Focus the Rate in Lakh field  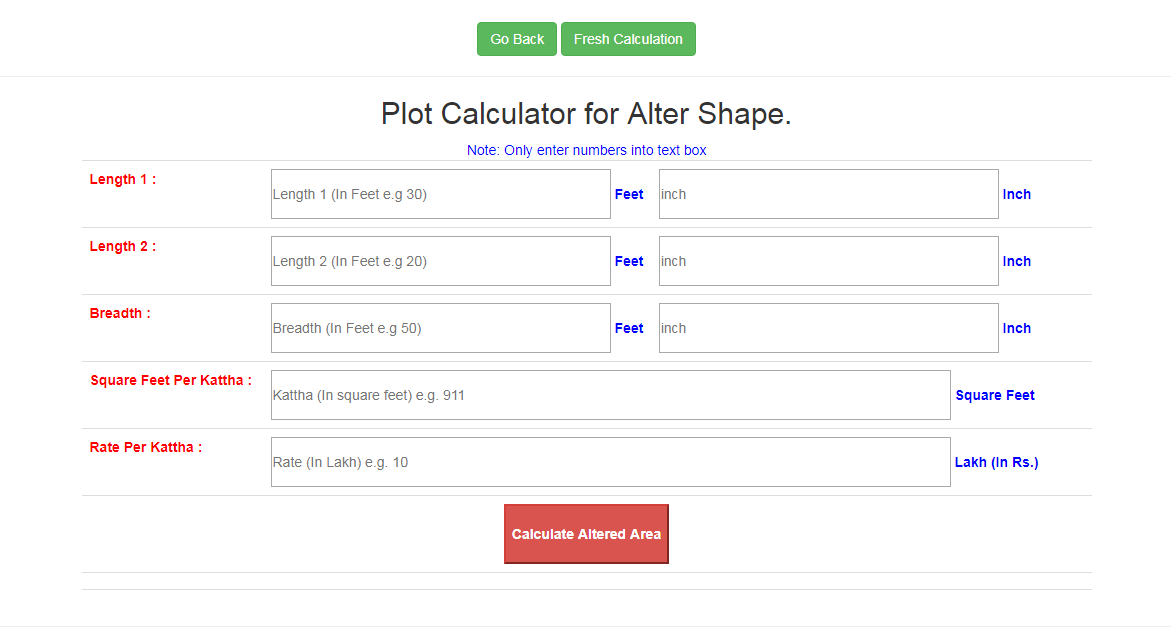point(610,462)
